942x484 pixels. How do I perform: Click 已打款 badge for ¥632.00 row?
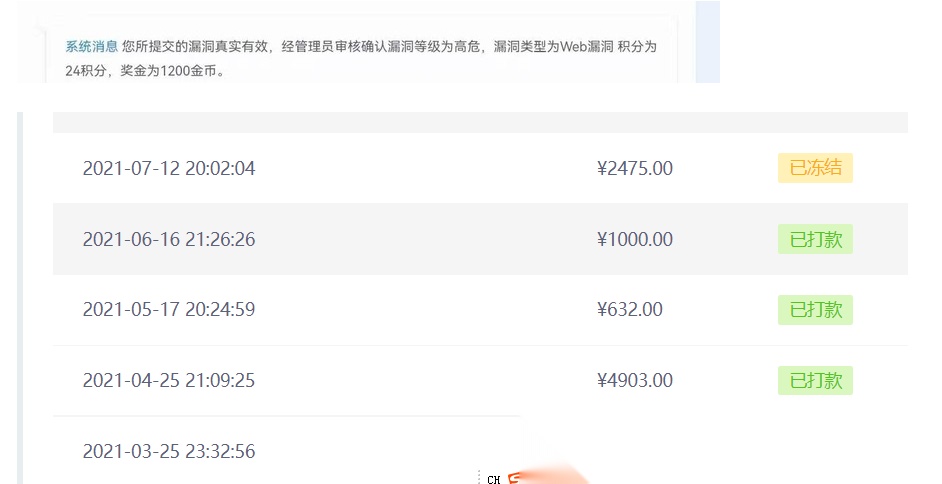[x=815, y=309]
